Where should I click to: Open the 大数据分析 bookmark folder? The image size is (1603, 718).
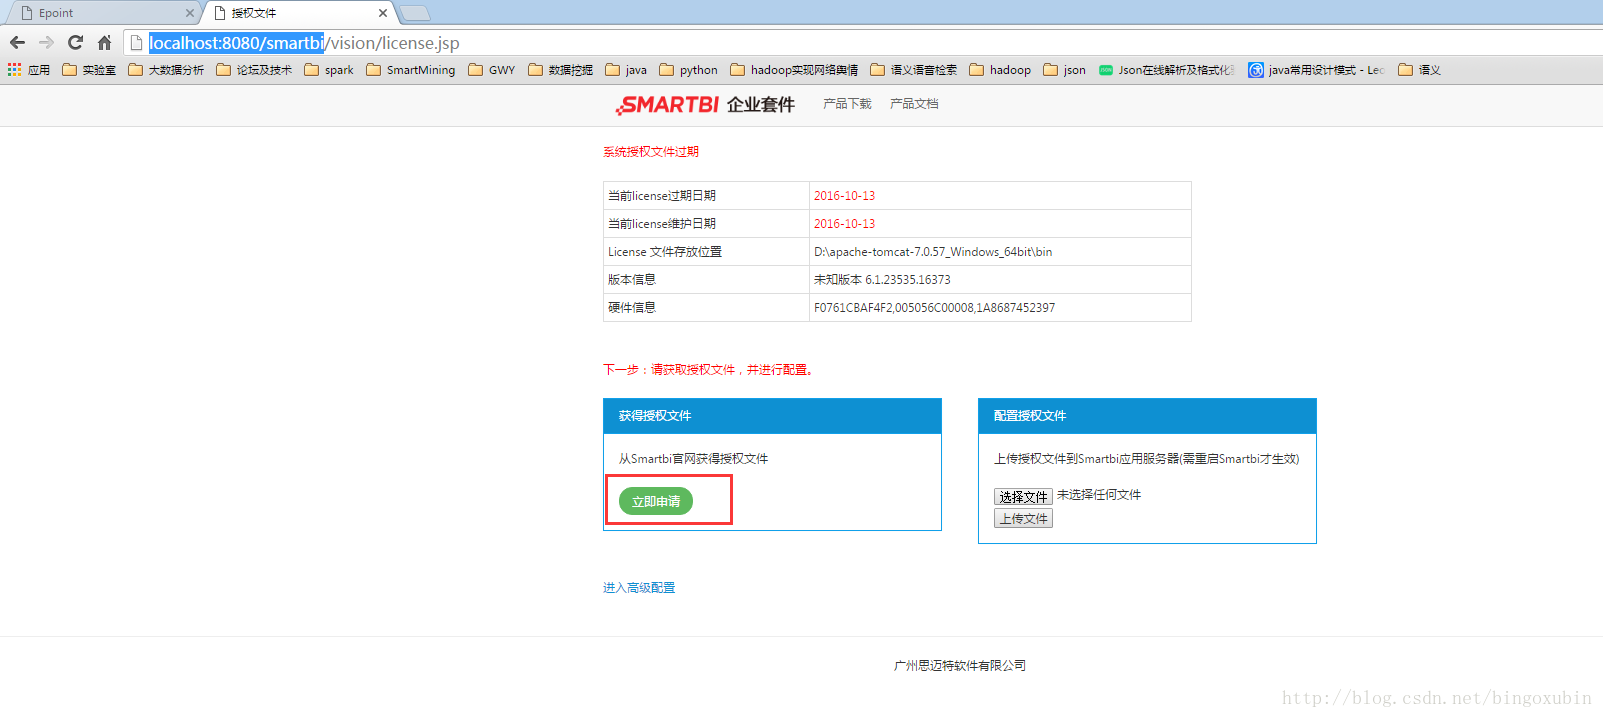(166, 70)
